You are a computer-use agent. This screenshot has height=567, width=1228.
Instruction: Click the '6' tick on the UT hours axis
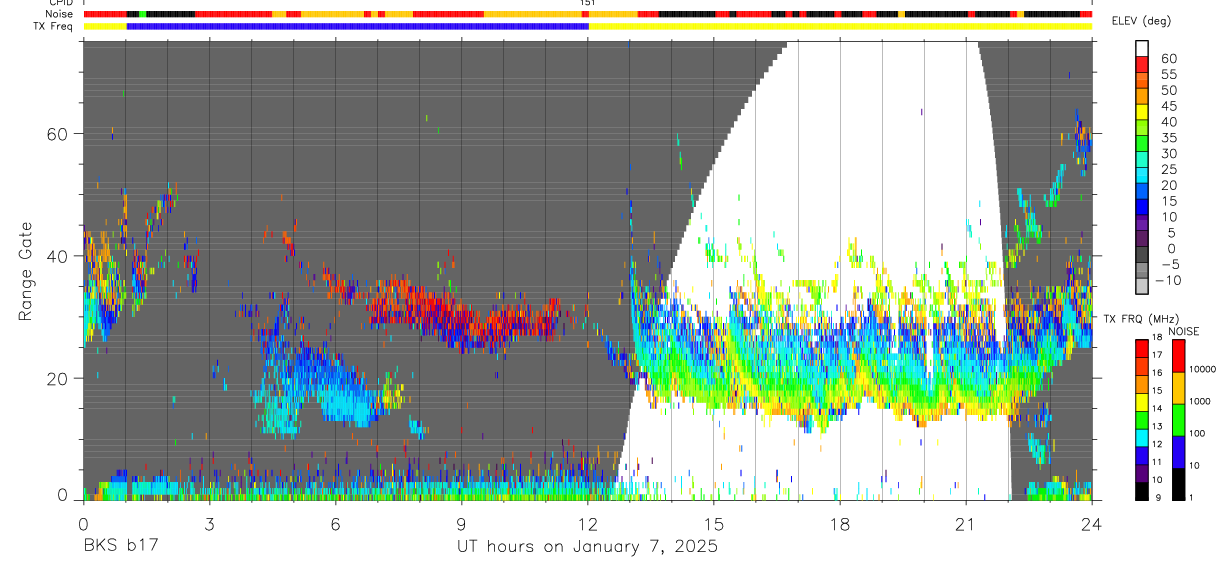[335, 524]
